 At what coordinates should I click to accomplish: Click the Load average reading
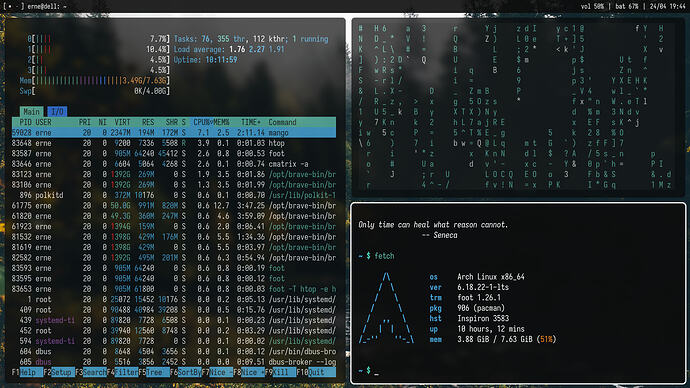229,49
